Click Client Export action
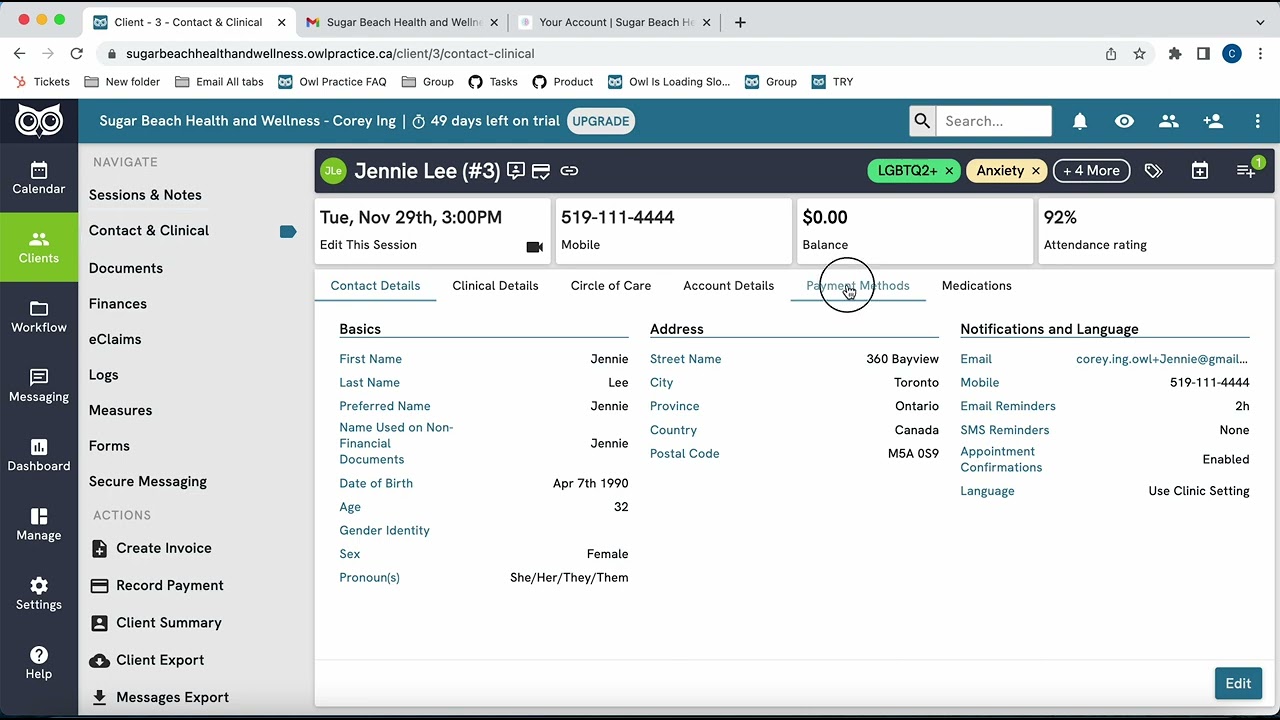 (147, 660)
